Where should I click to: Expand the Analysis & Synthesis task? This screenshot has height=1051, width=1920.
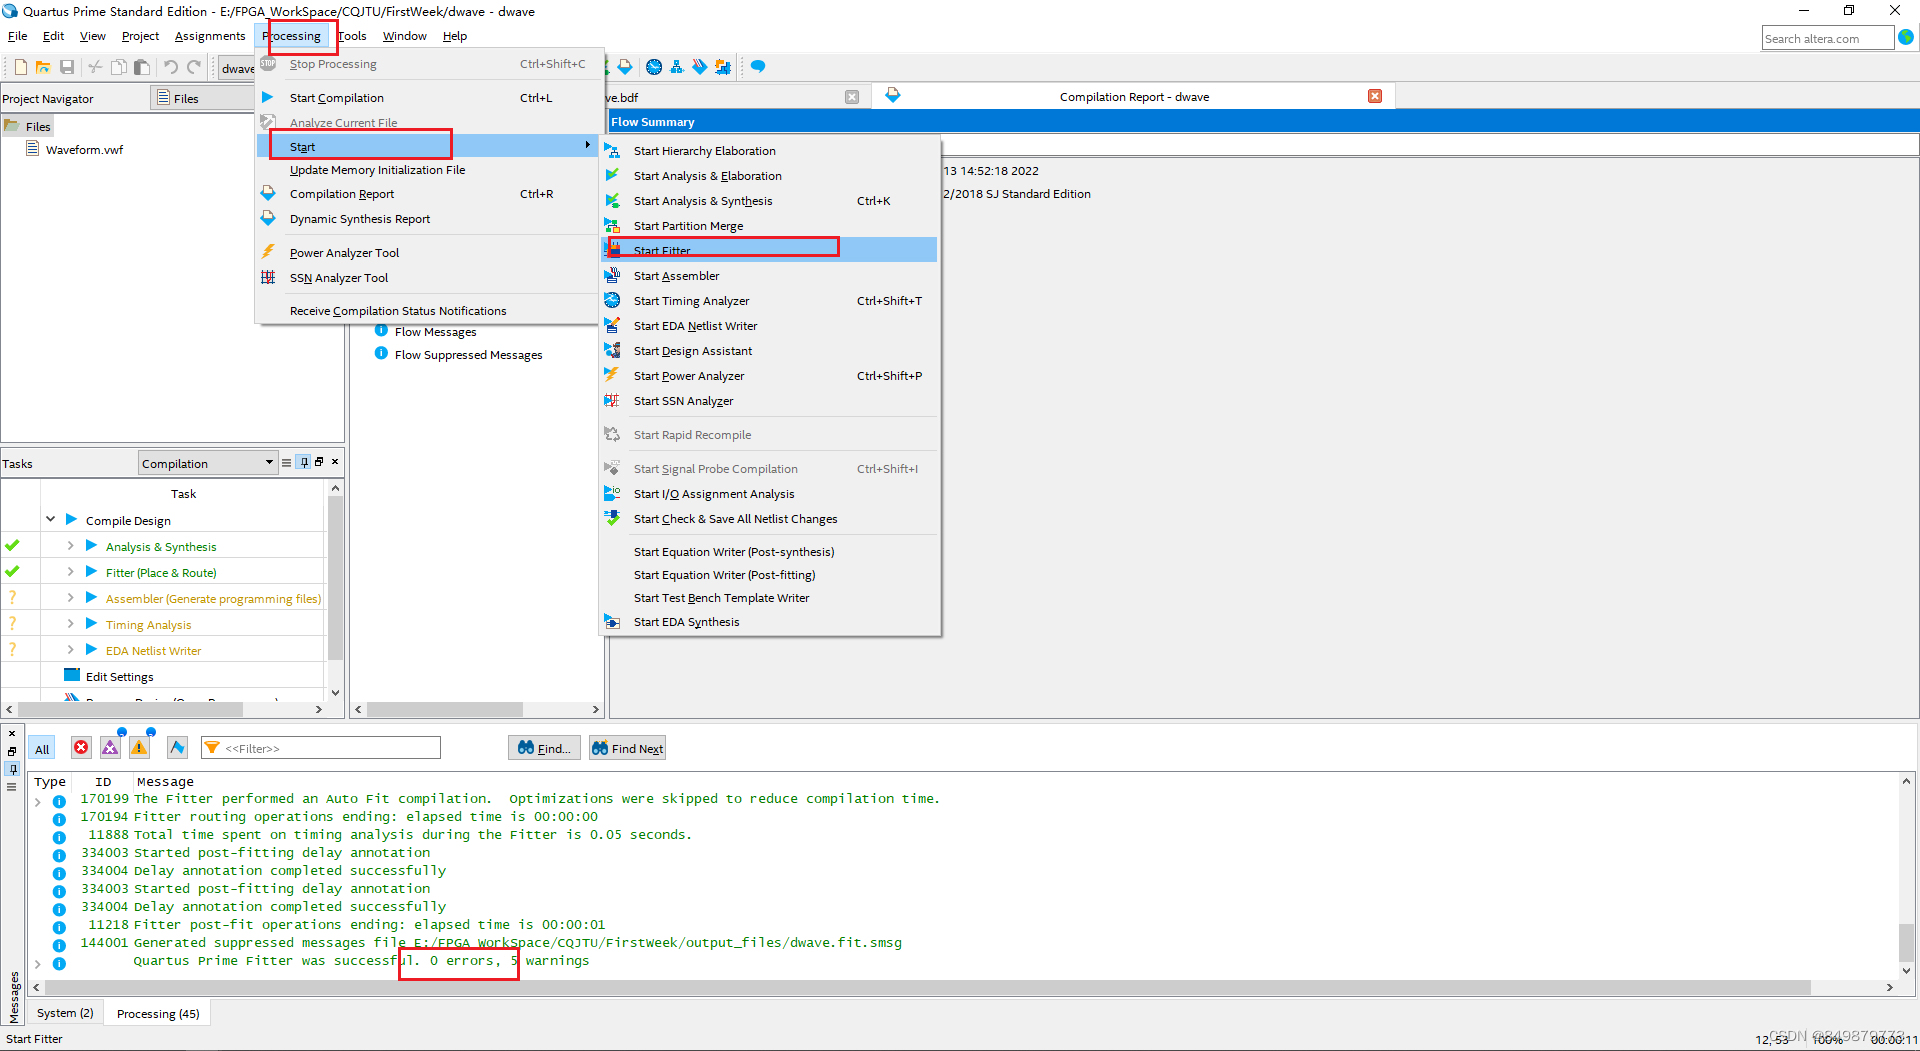pyautogui.click(x=70, y=546)
